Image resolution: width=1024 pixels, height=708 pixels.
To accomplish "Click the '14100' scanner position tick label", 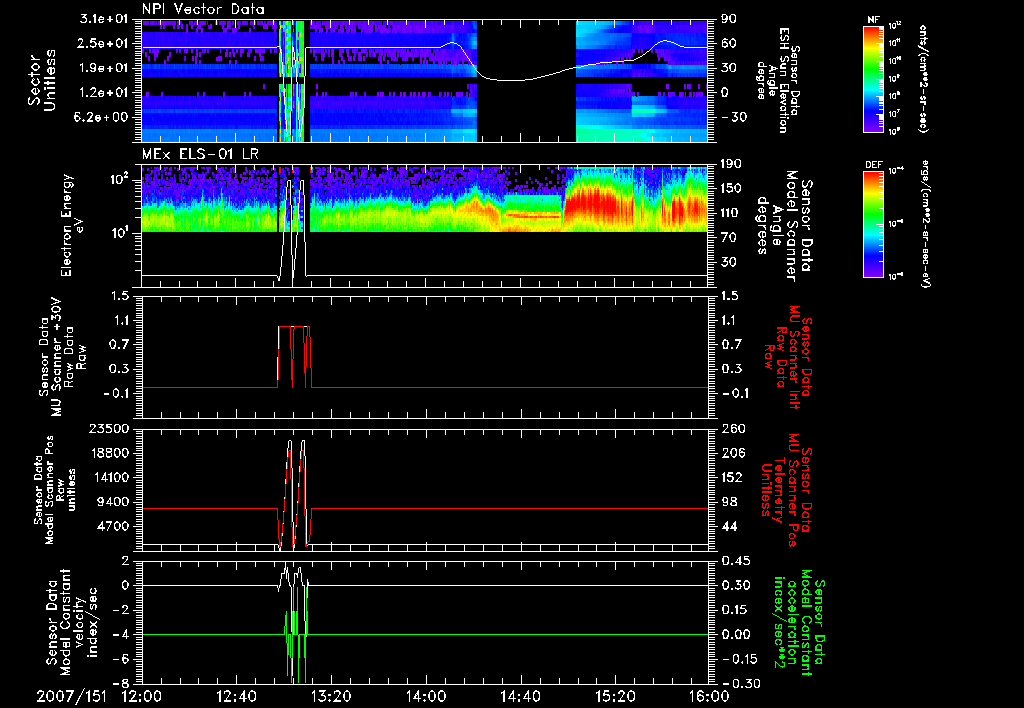I will pos(108,477).
